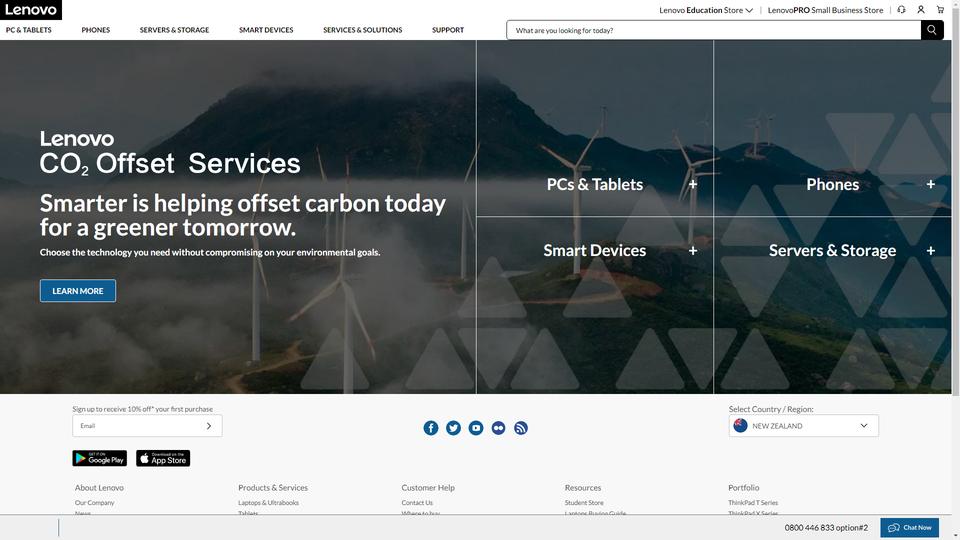Open the Student Store footer link
The width and height of the screenshot is (960, 540).
click(x=584, y=503)
